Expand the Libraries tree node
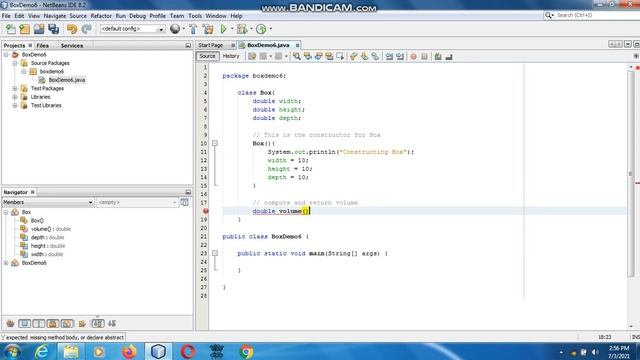Image resolution: width=640 pixels, height=360 pixels. pos(15,97)
